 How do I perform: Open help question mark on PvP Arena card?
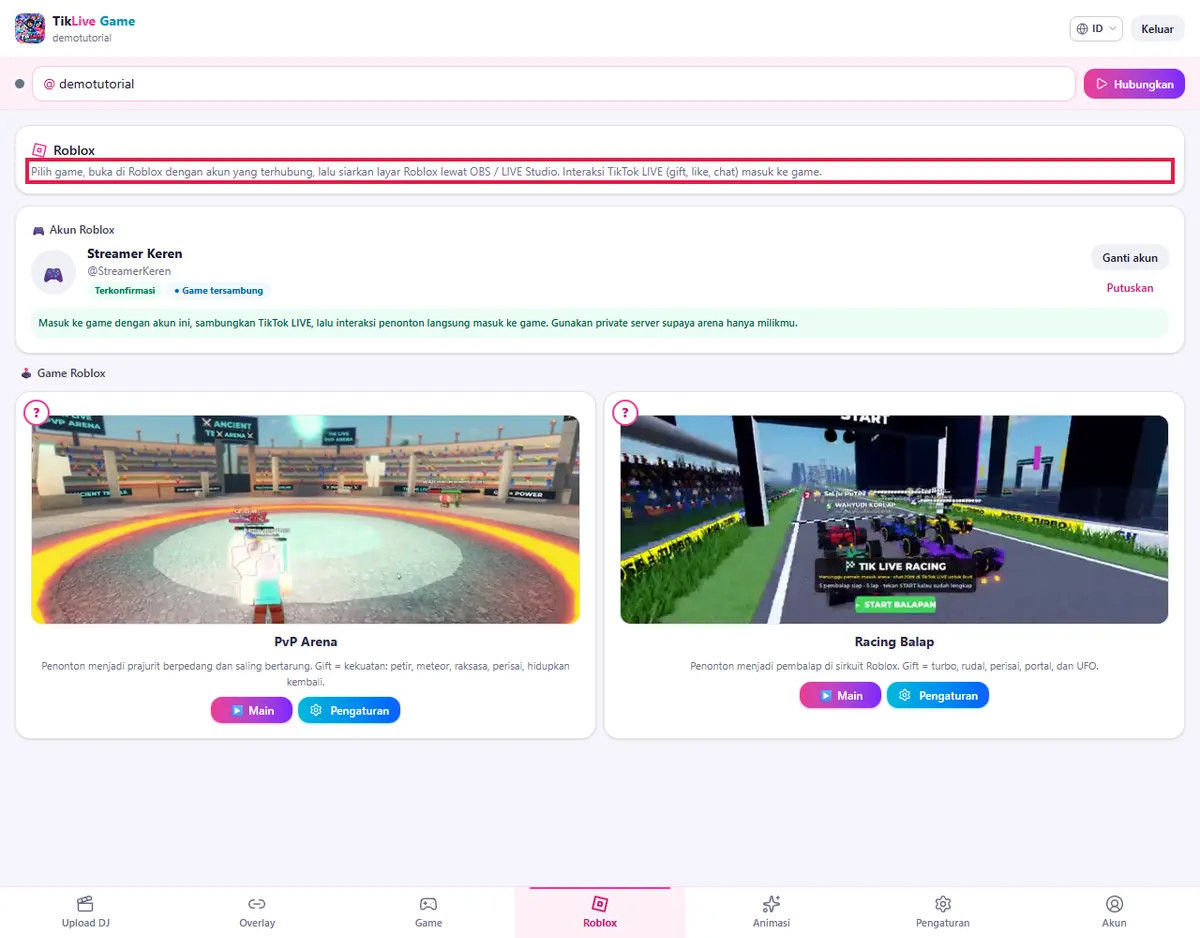37,412
